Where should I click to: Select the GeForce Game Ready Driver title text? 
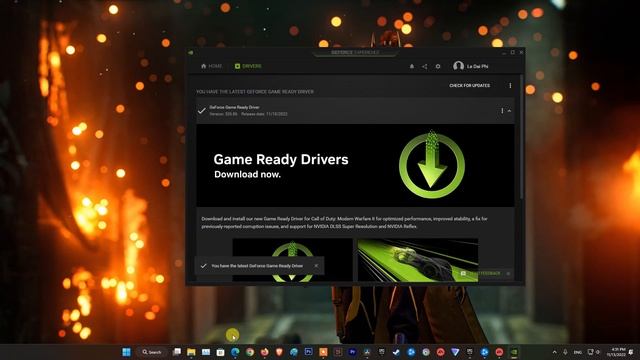(x=234, y=107)
